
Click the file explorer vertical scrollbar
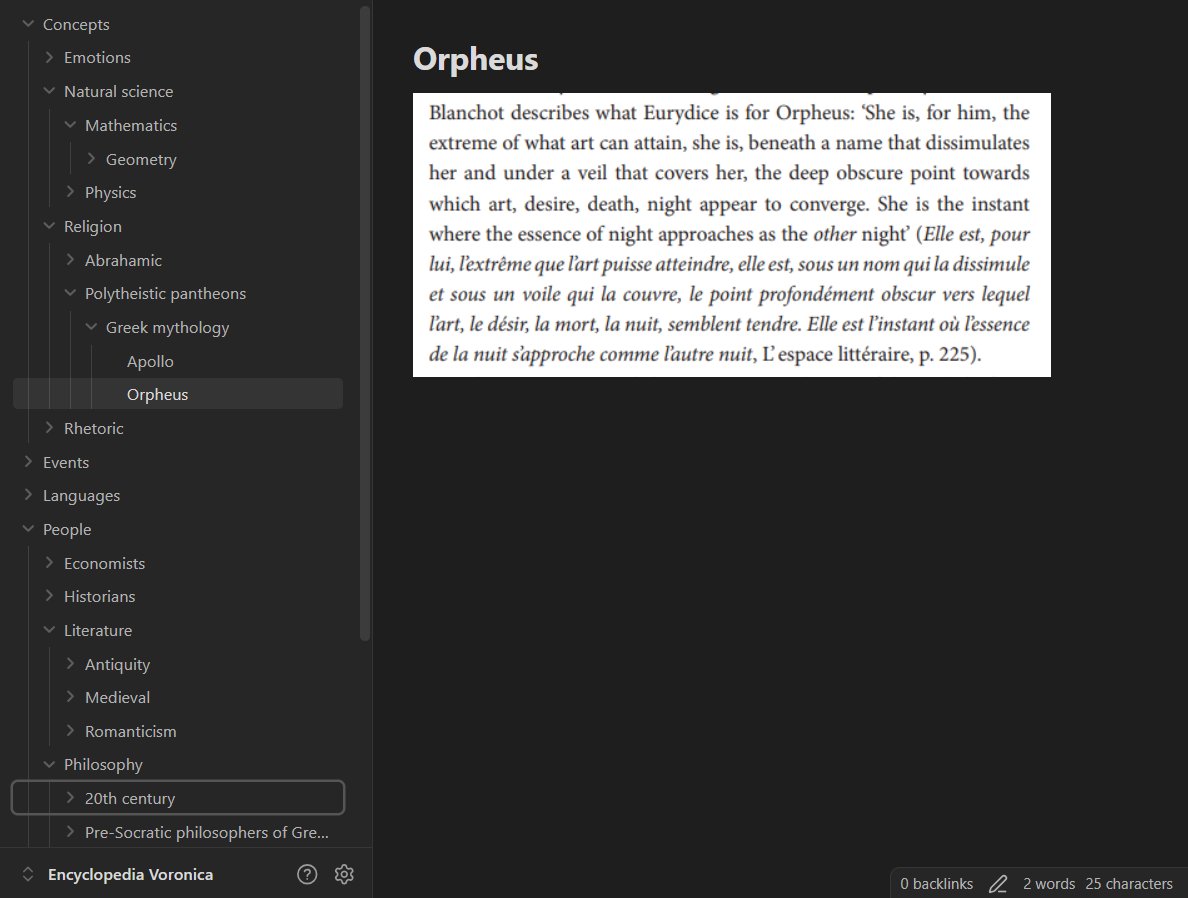(x=365, y=324)
